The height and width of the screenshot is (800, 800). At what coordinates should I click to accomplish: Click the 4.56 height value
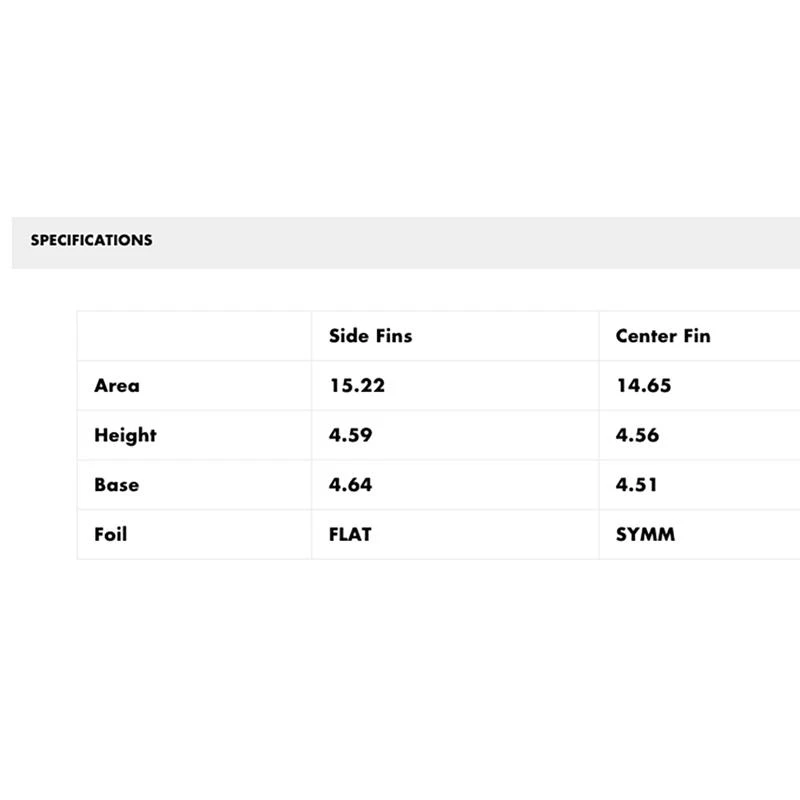tap(637, 435)
